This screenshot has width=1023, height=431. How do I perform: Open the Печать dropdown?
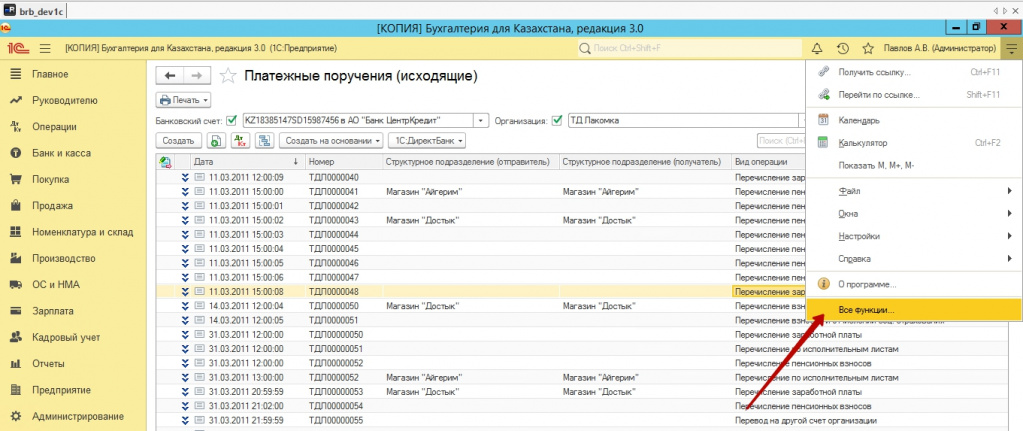183,100
